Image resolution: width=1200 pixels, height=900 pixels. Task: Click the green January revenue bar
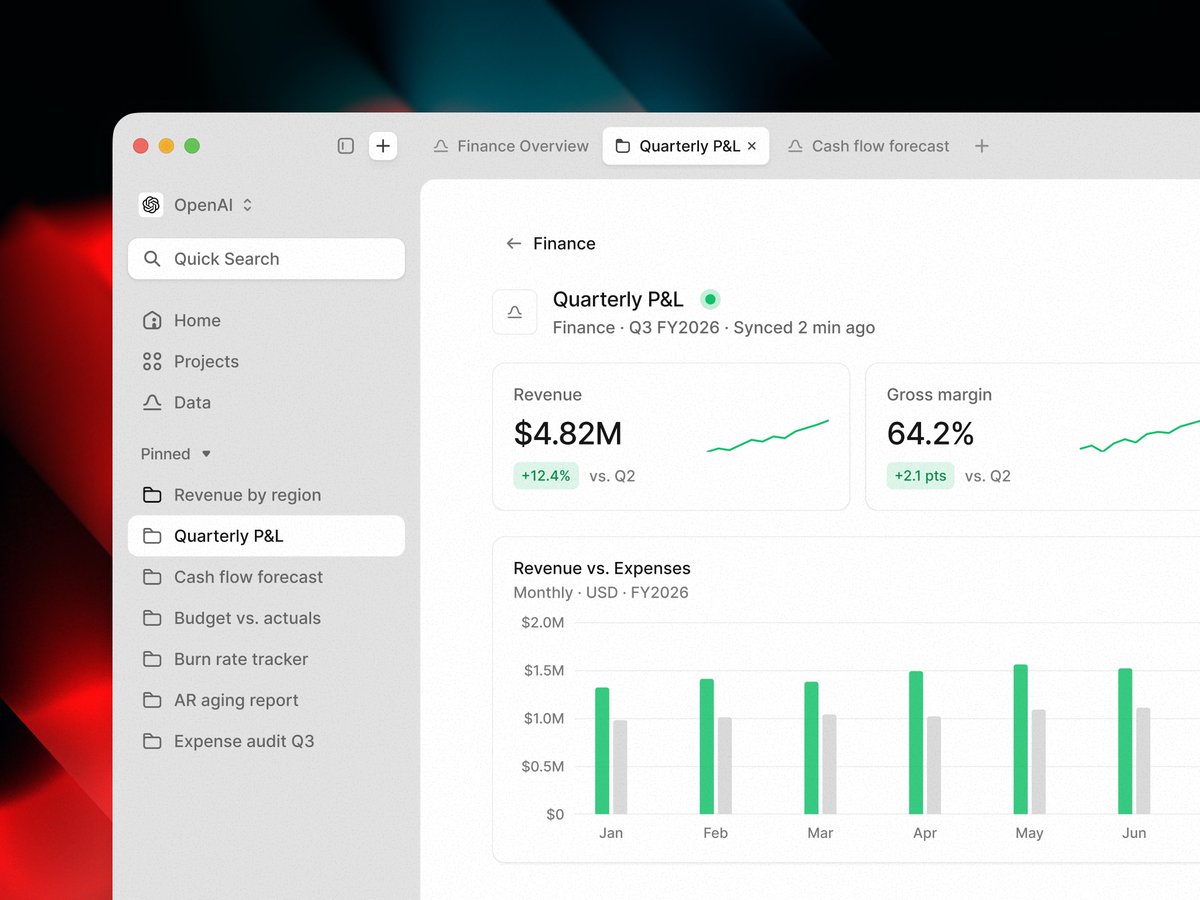[602, 751]
